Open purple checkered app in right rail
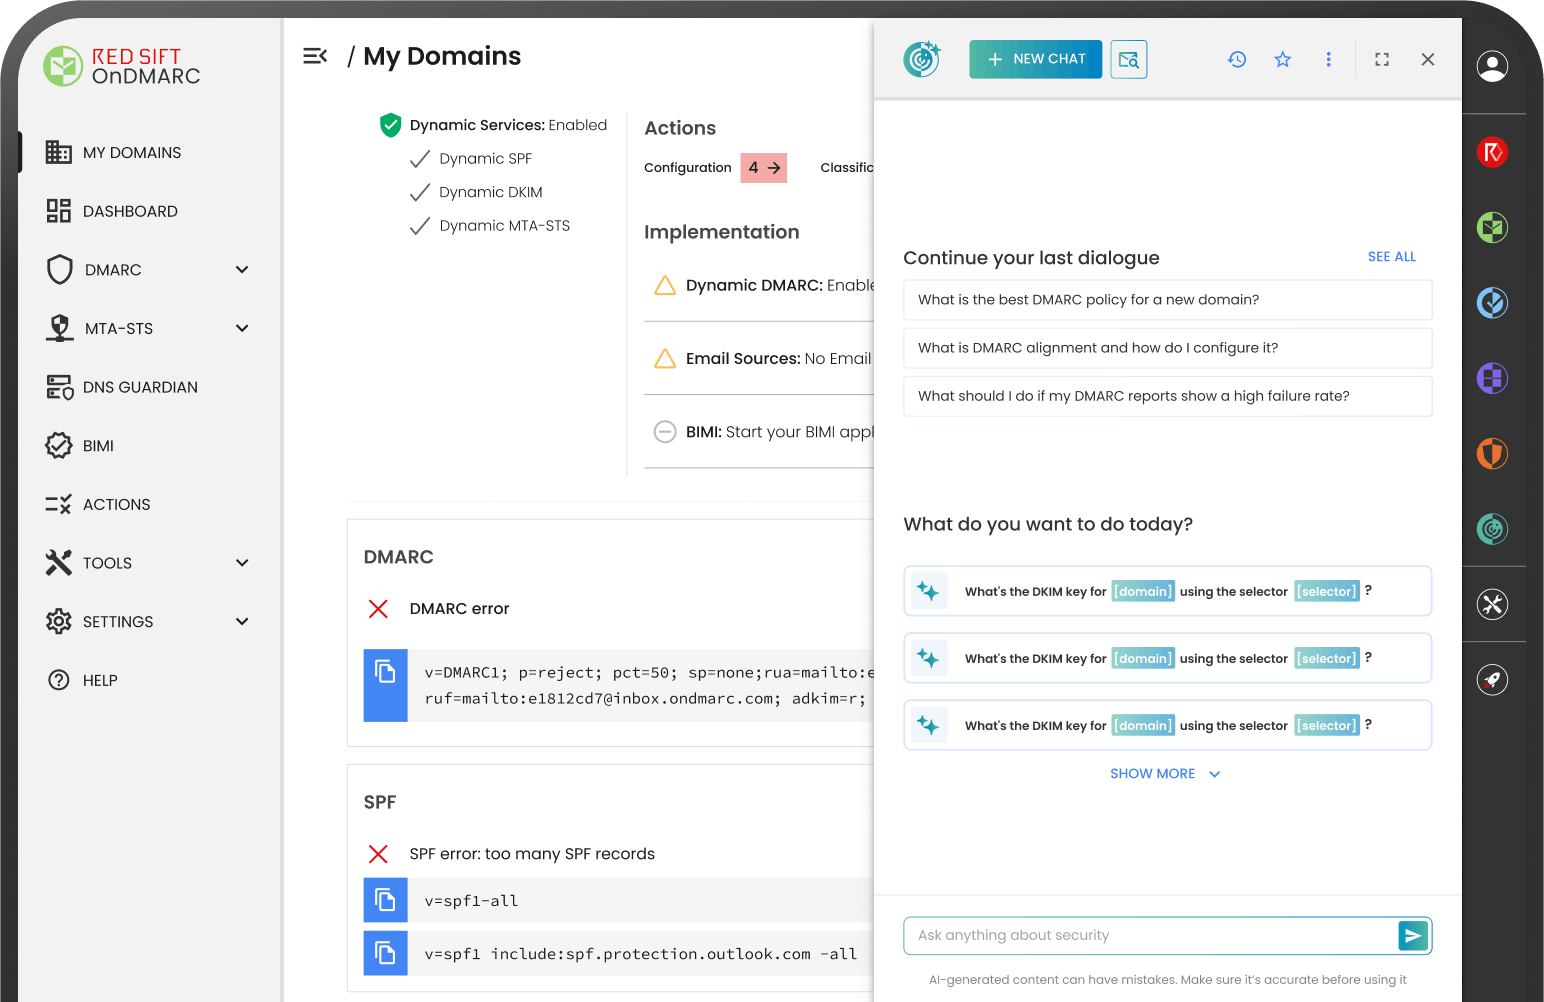This screenshot has width=1544, height=1002. click(x=1493, y=378)
